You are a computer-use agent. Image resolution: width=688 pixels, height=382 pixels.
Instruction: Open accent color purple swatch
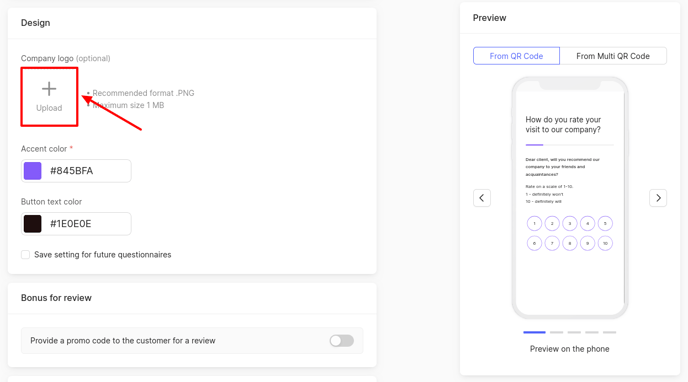tap(32, 171)
